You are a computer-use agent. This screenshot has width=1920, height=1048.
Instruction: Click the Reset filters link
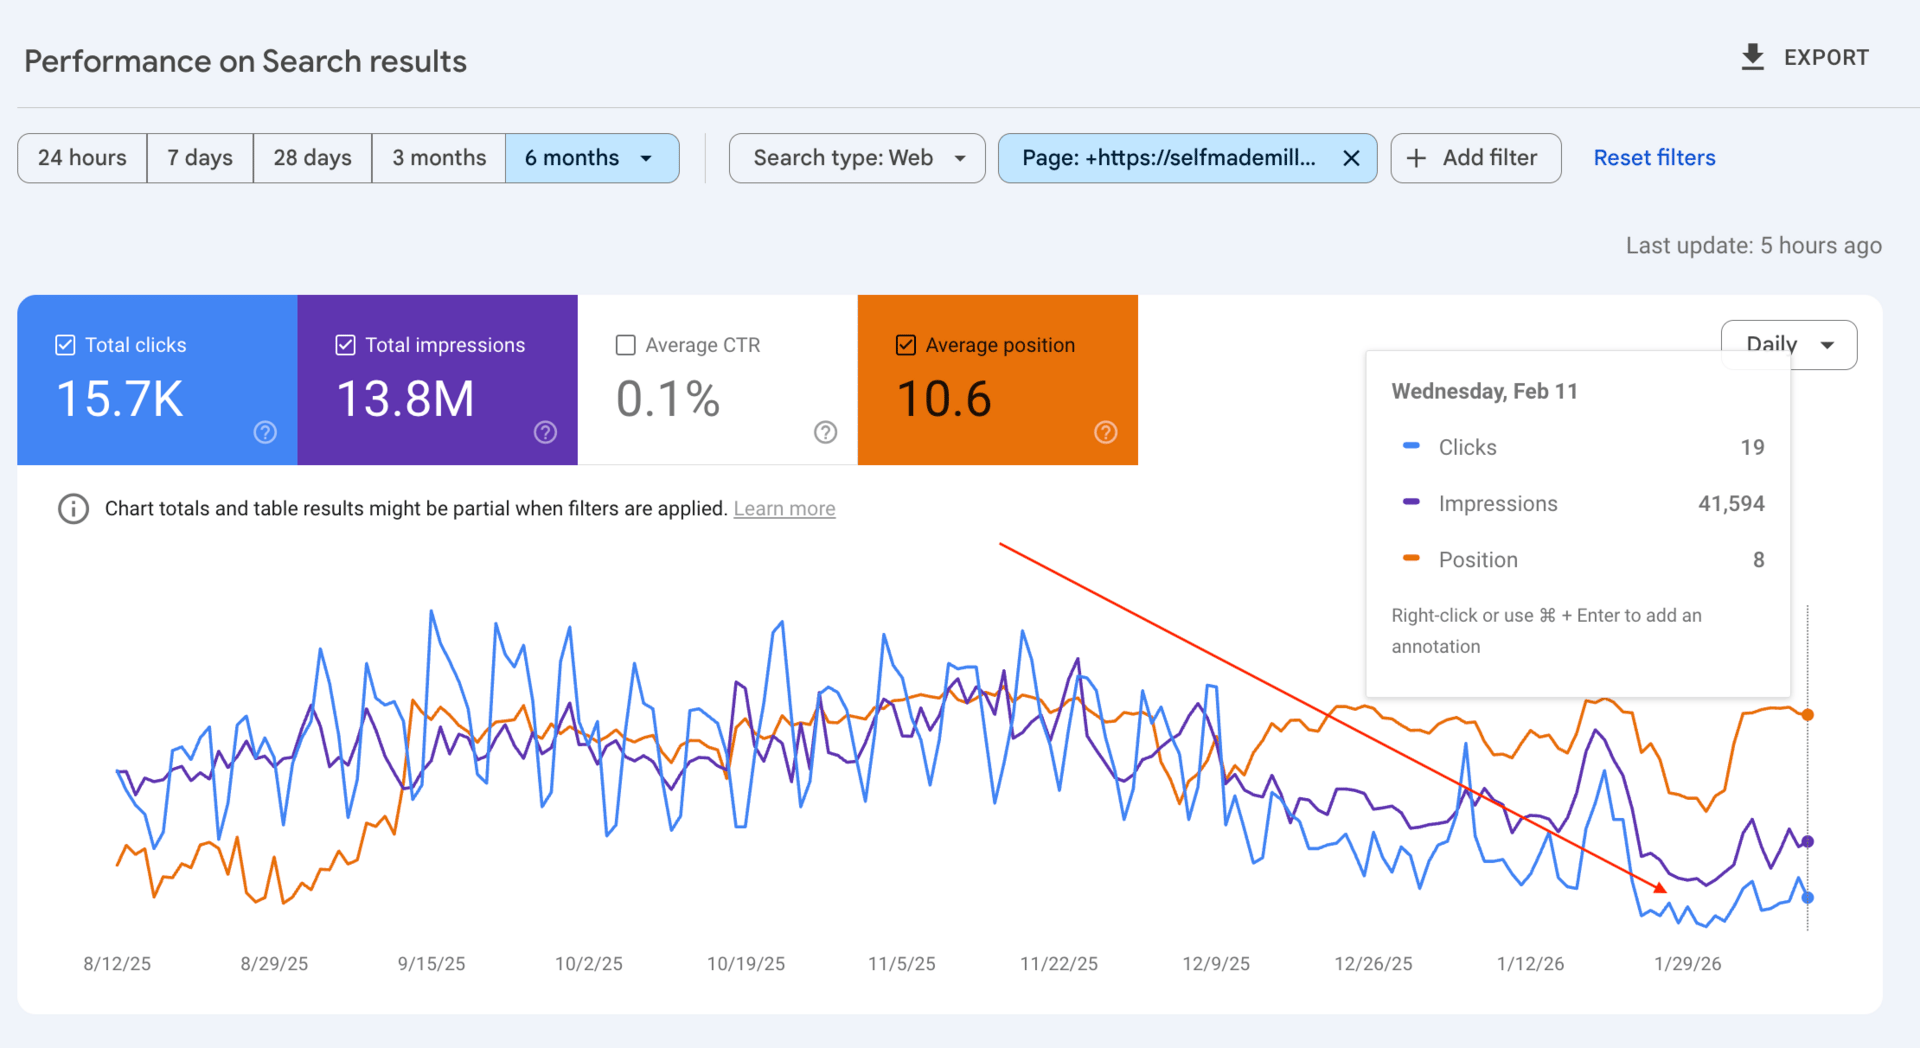pos(1654,158)
